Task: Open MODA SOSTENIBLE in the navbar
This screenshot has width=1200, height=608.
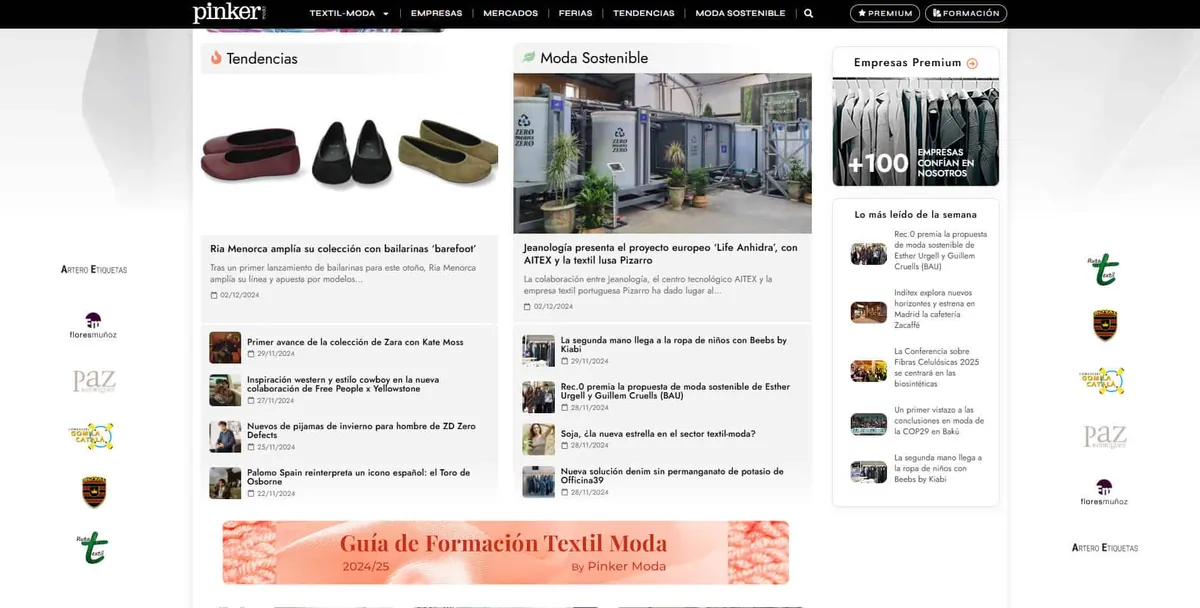Action: (740, 14)
